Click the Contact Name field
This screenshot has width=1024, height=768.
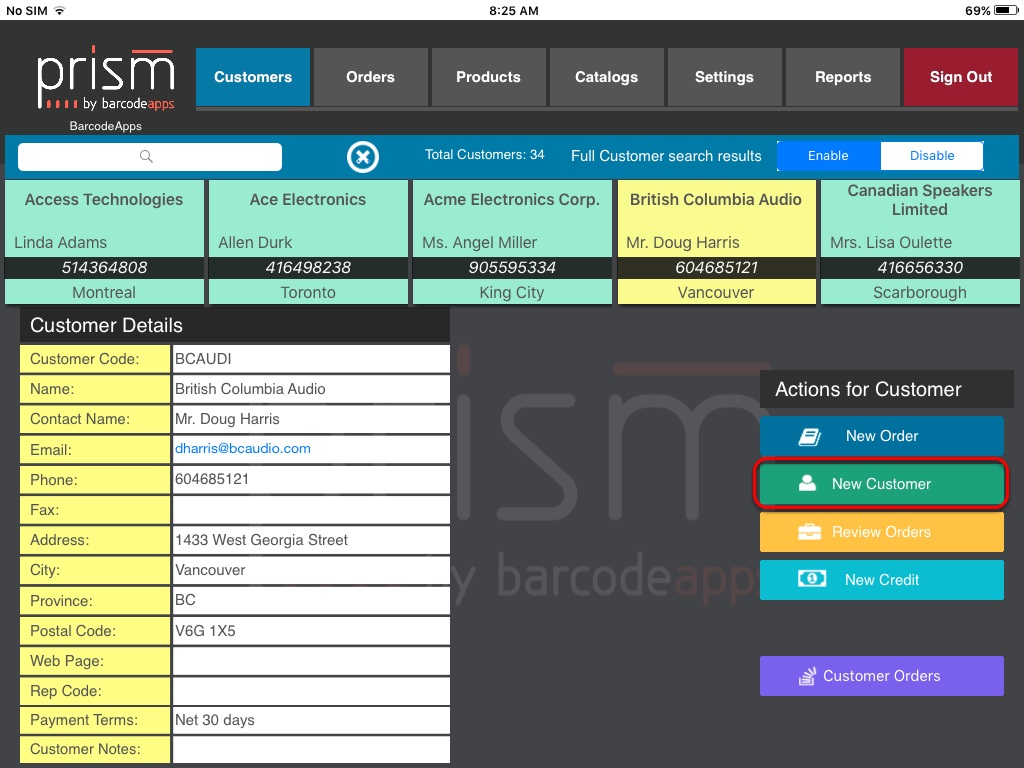pyautogui.click(x=311, y=419)
